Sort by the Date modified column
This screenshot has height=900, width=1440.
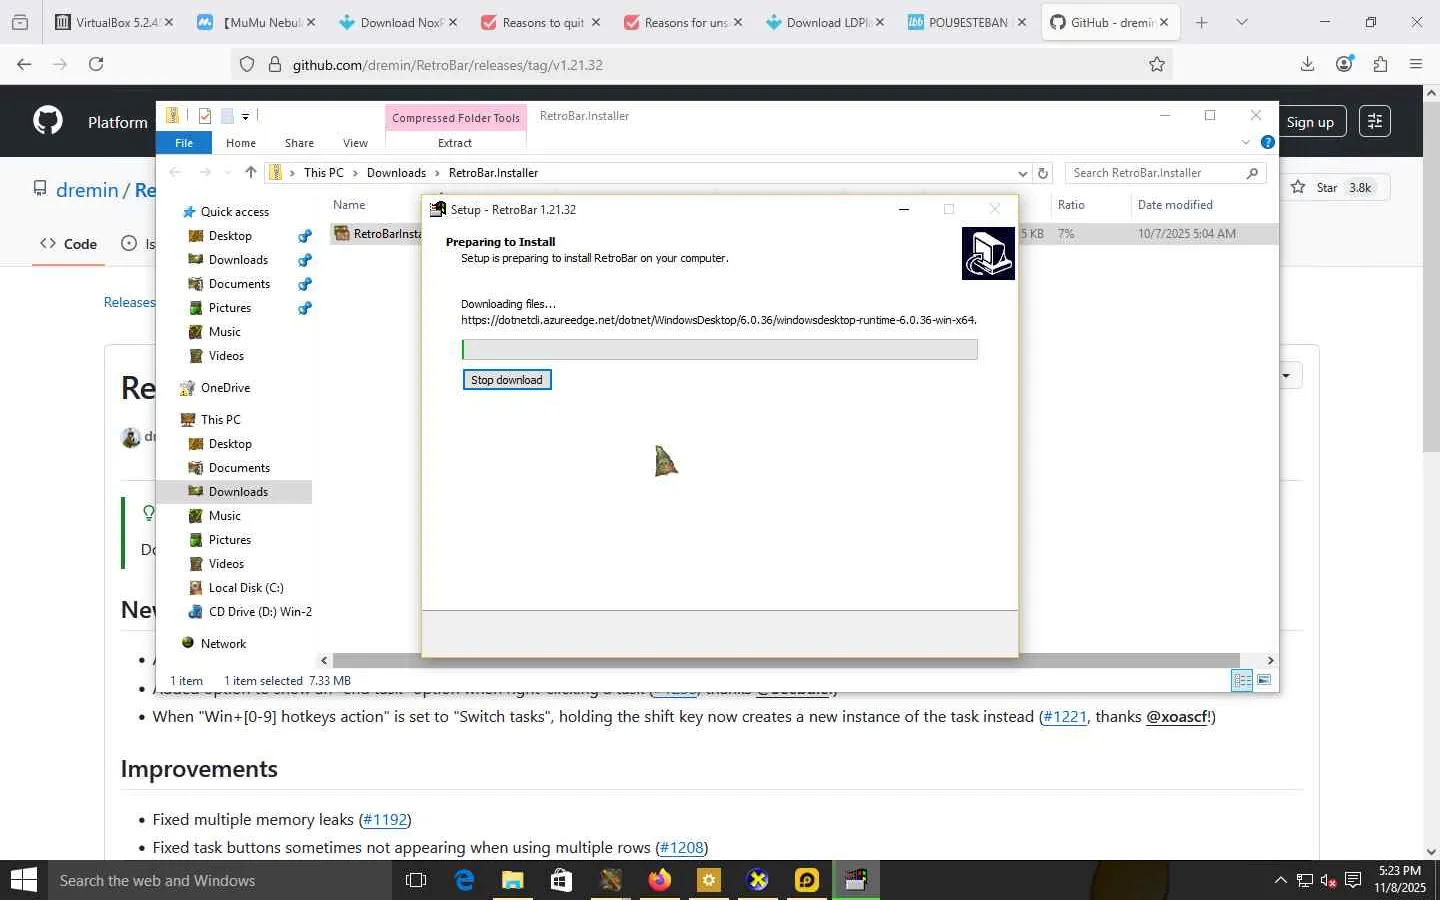pyautogui.click(x=1175, y=205)
